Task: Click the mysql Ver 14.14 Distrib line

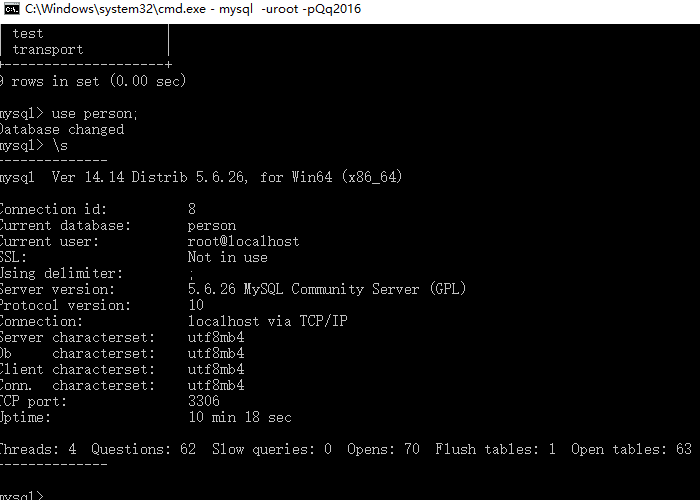Action: (x=201, y=177)
